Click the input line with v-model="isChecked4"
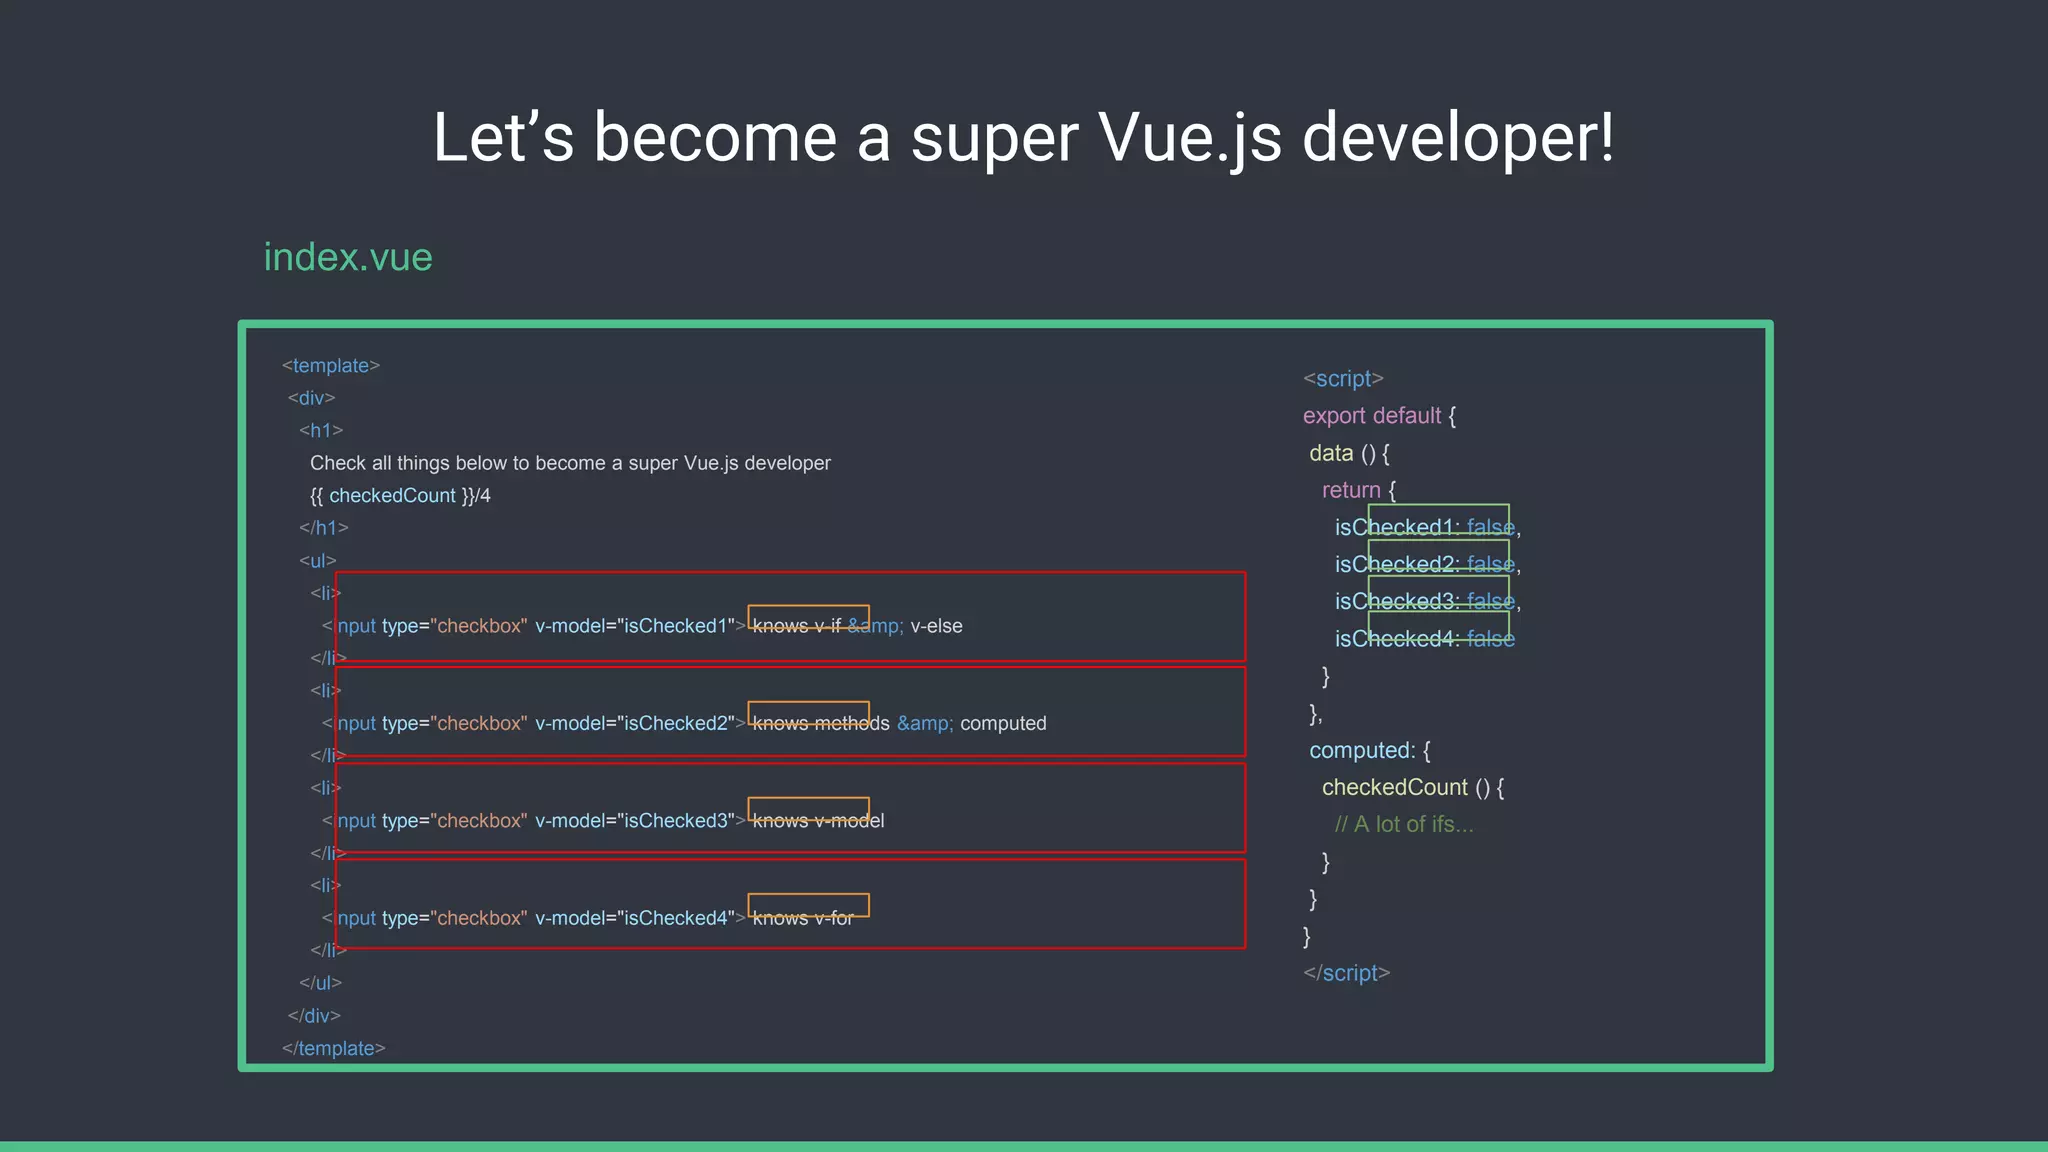This screenshot has height=1152, width=2048. click(x=588, y=918)
